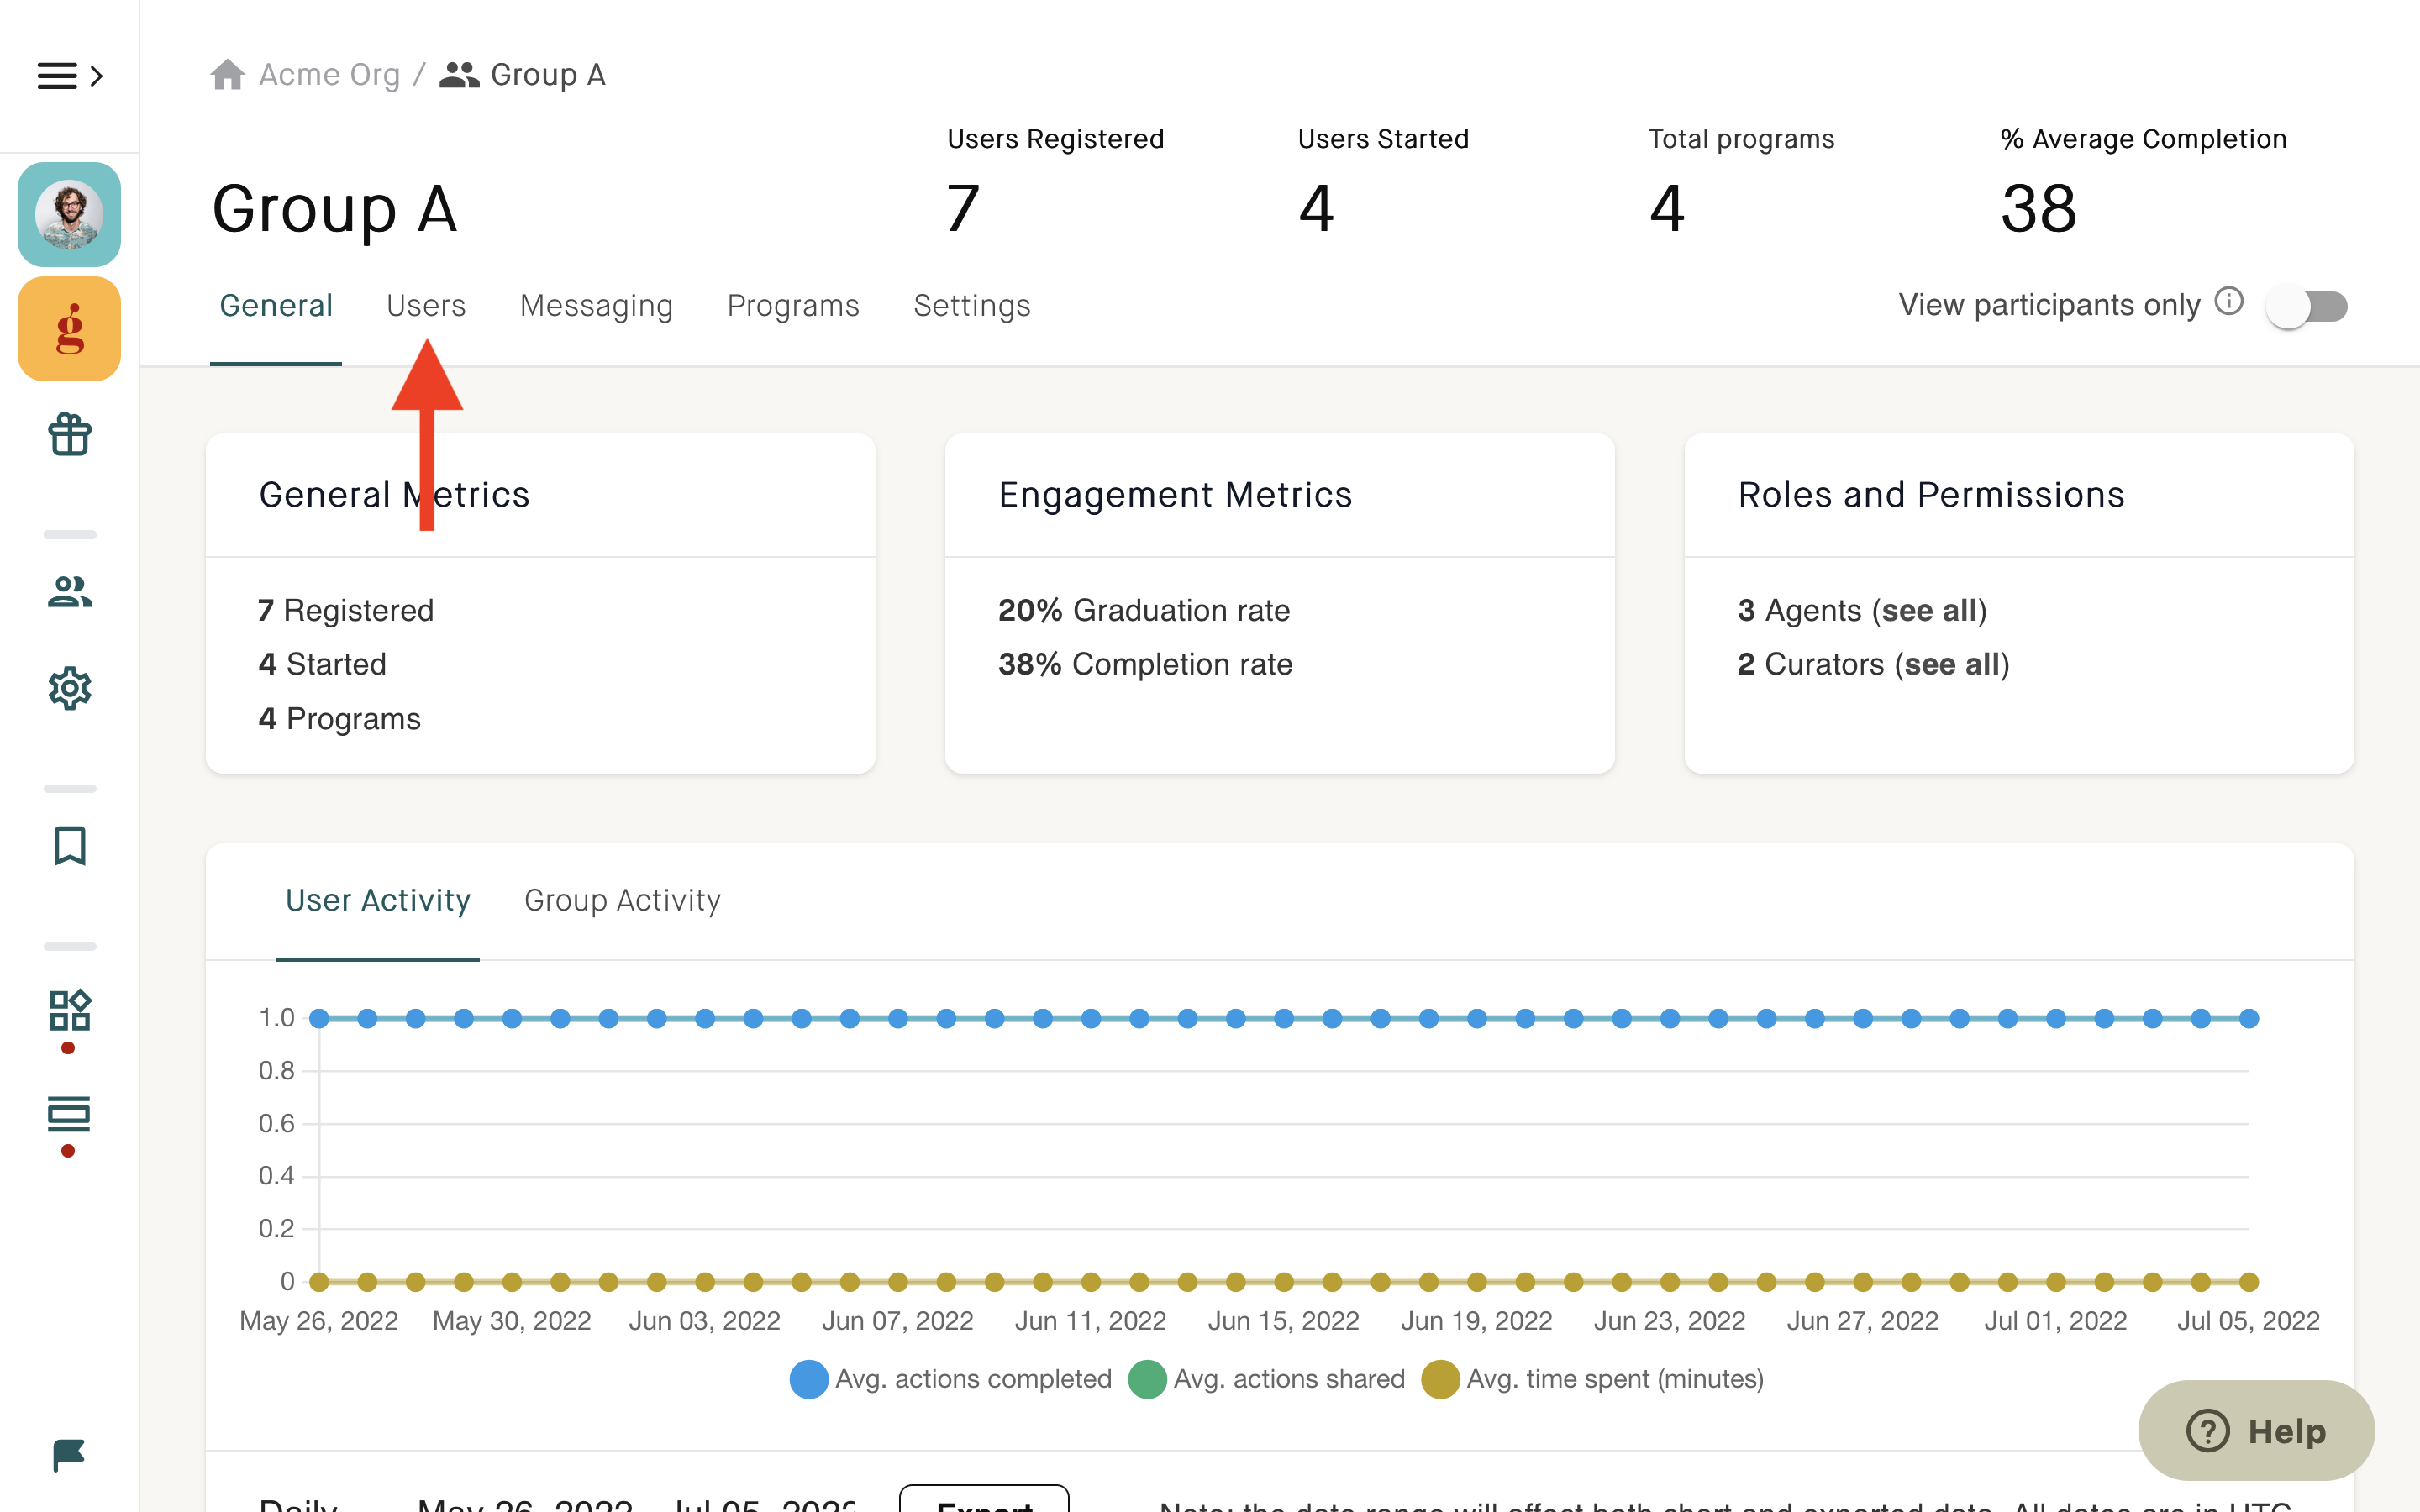Image resolution: width=2420 pixels, height=1512 pixels.
Task: Open the settings gear icon in sidebar
Action: click(x=69, y=688)
